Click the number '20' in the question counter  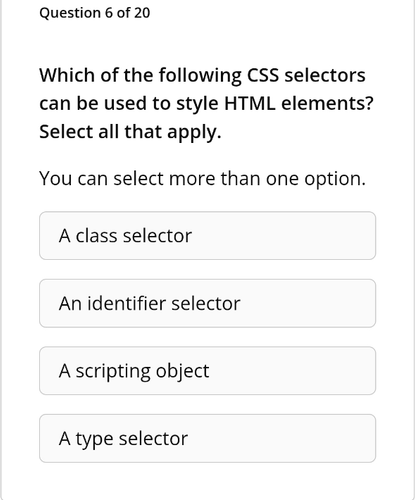[142, 13]
